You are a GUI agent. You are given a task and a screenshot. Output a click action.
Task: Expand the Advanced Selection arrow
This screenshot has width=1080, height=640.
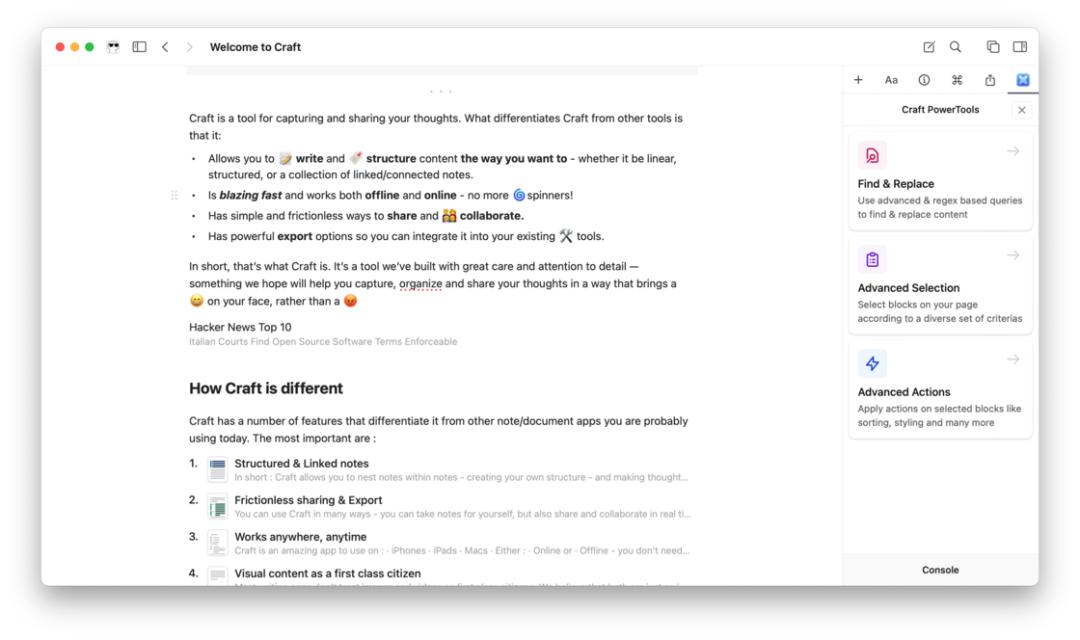1013,256
